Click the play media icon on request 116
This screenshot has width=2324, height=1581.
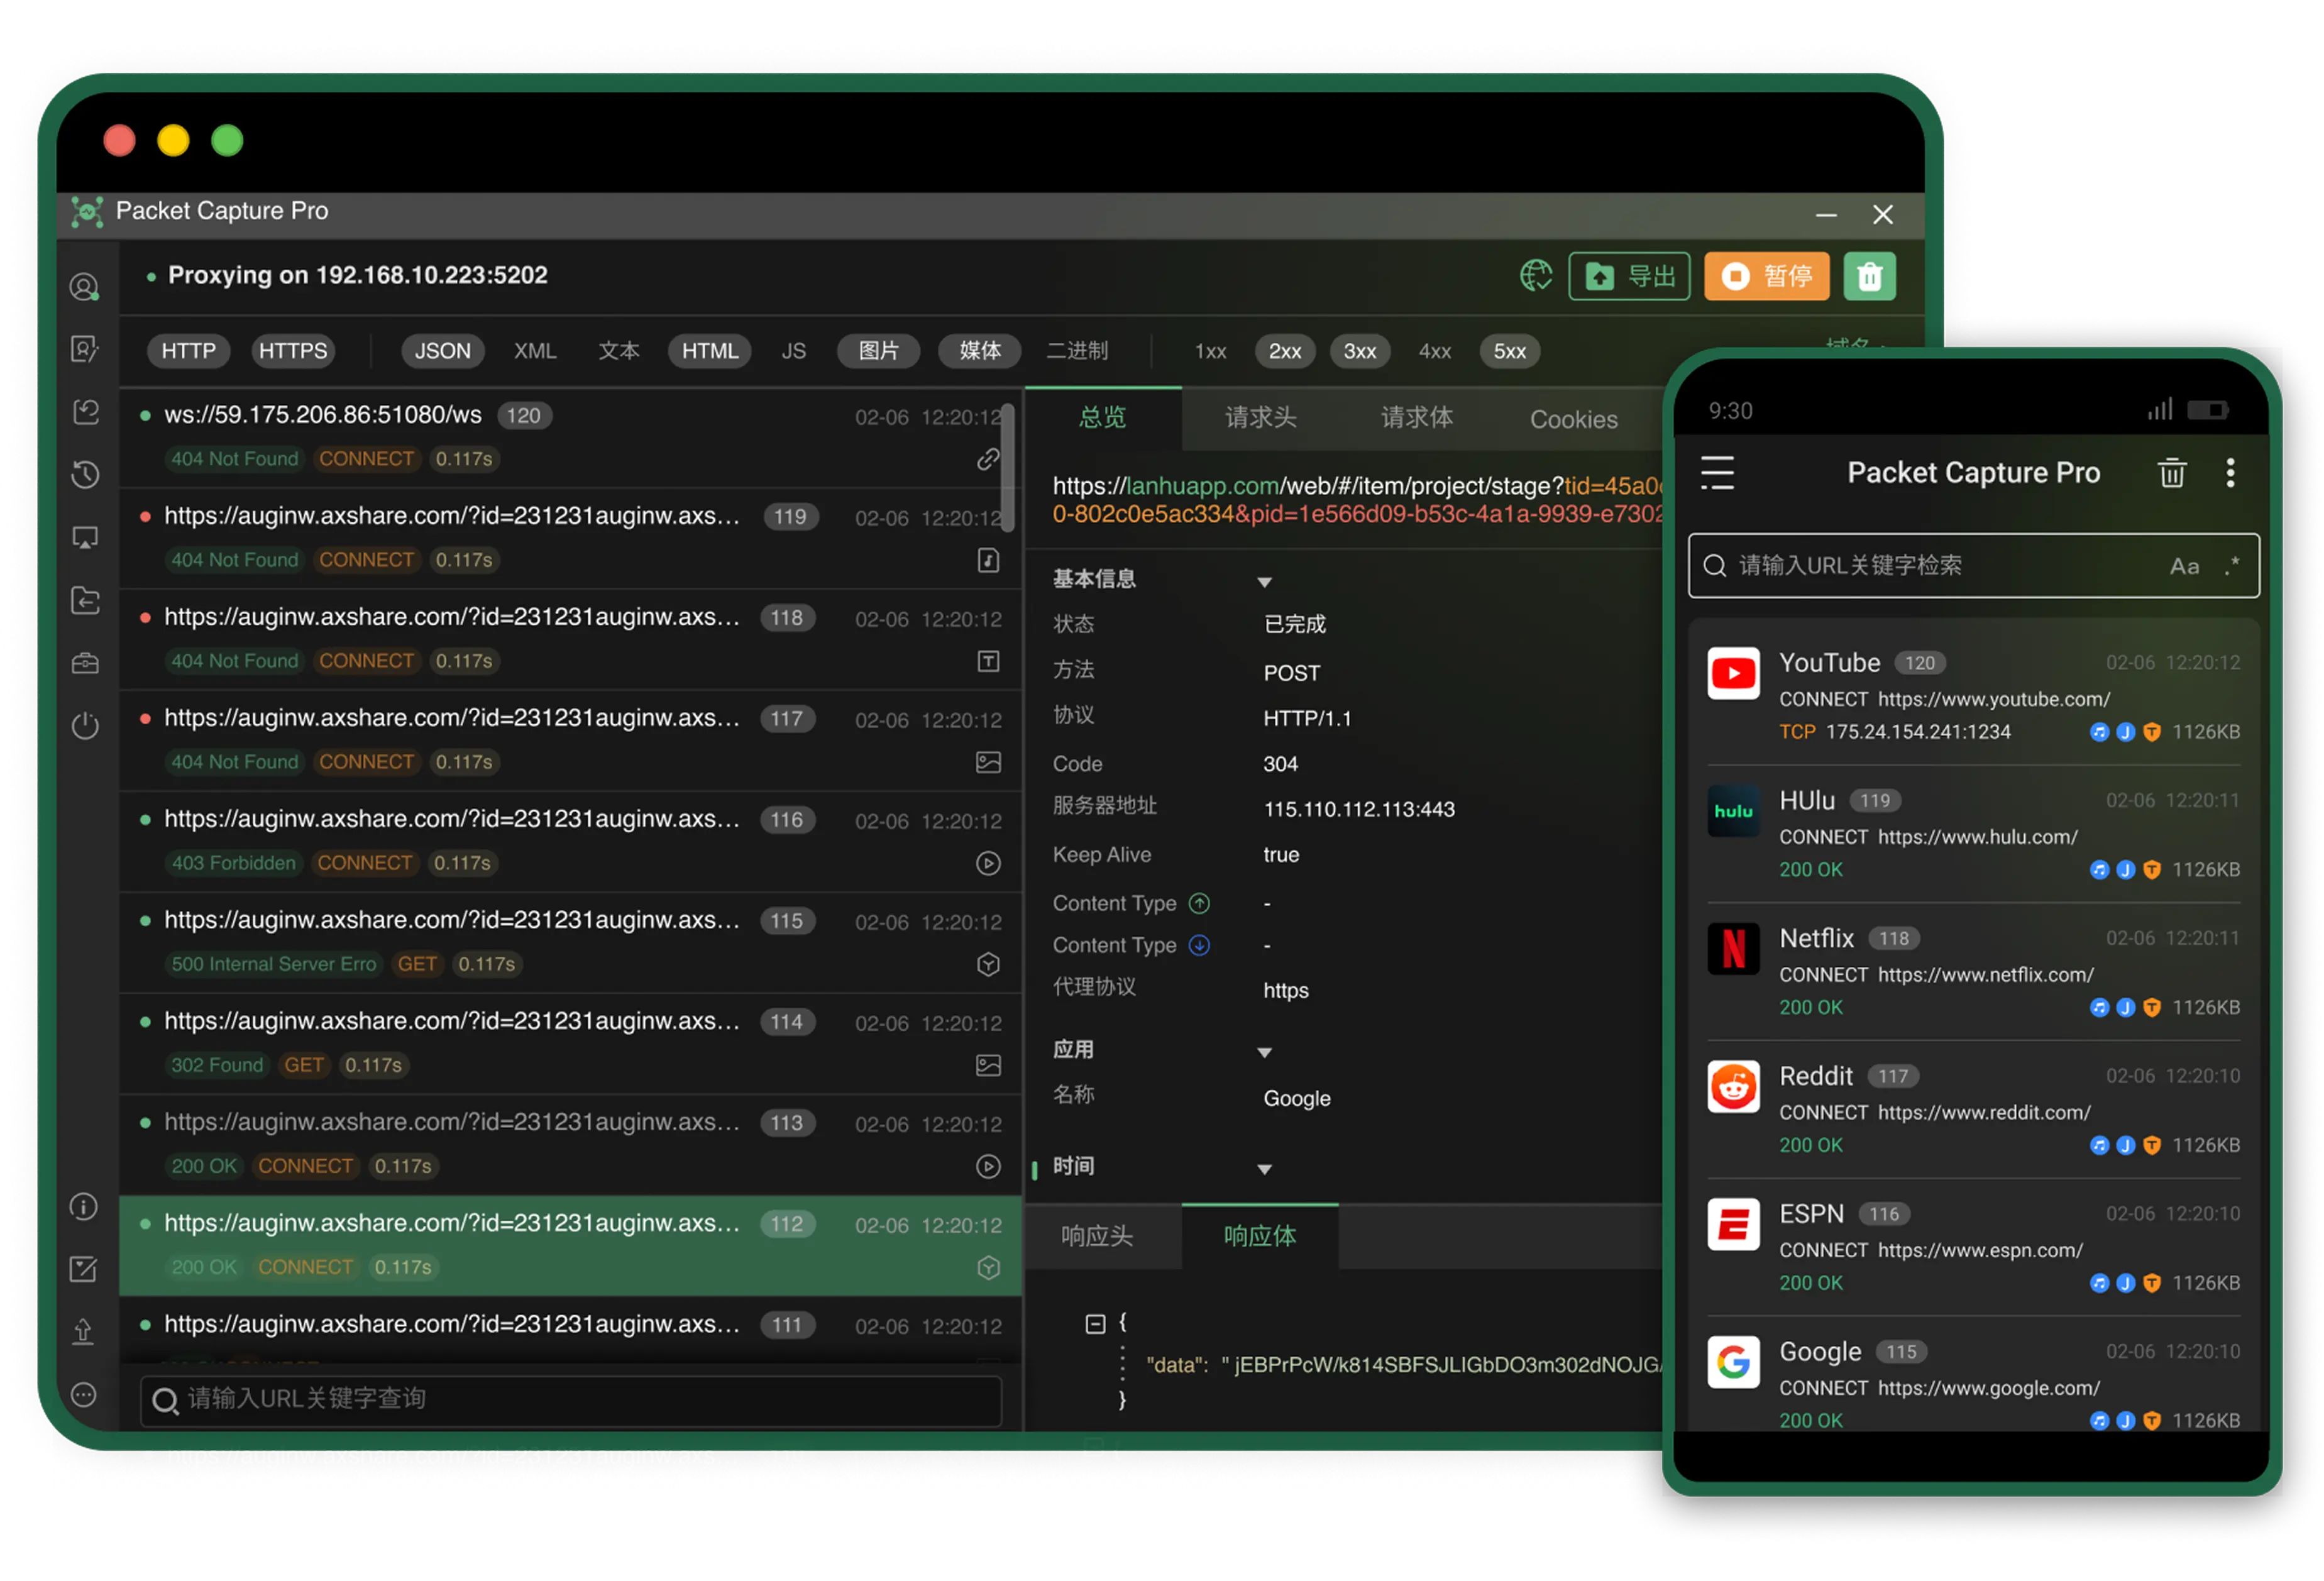tap(988, 863)
